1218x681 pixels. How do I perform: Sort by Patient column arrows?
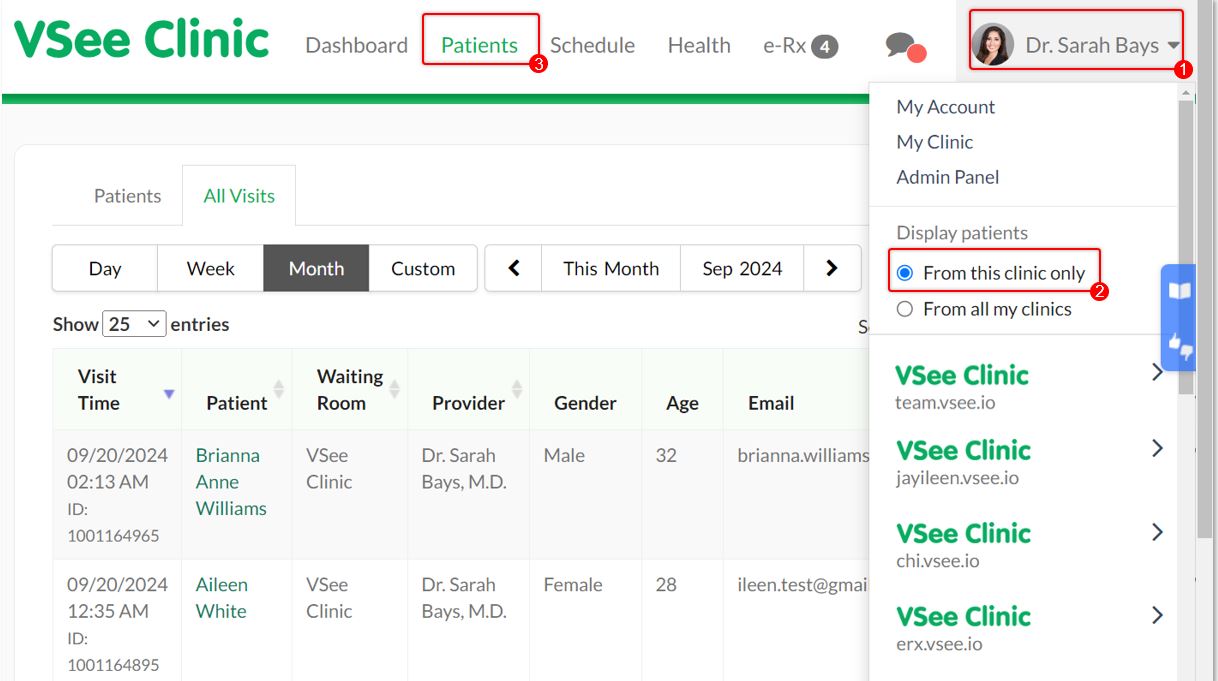pyautogui.click(x=279, y=389)
